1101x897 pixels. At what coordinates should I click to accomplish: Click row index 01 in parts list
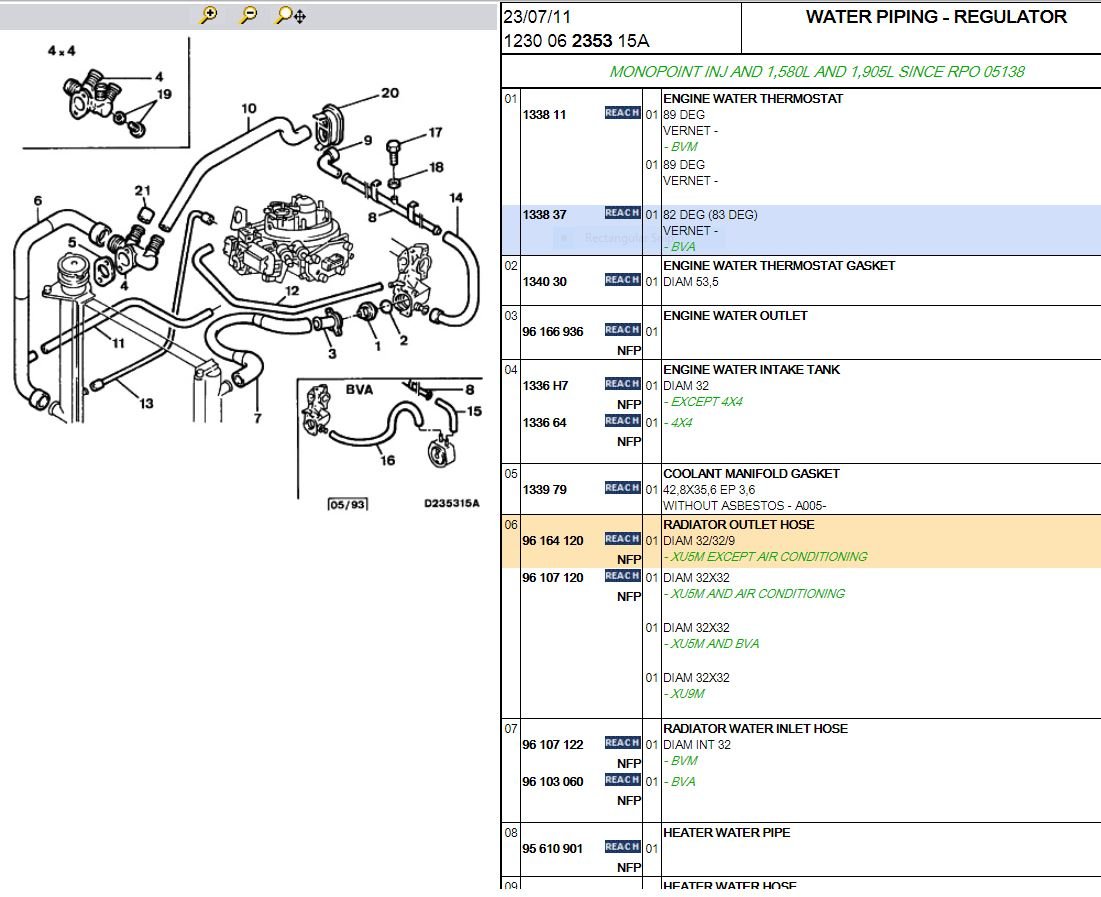tap(510, 99)
